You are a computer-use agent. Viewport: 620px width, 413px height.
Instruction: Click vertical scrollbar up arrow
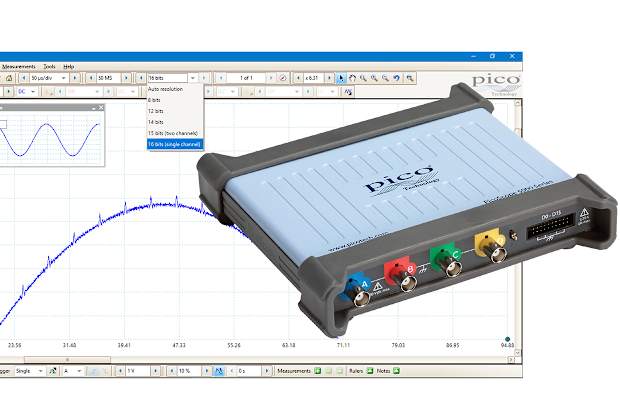517,103
